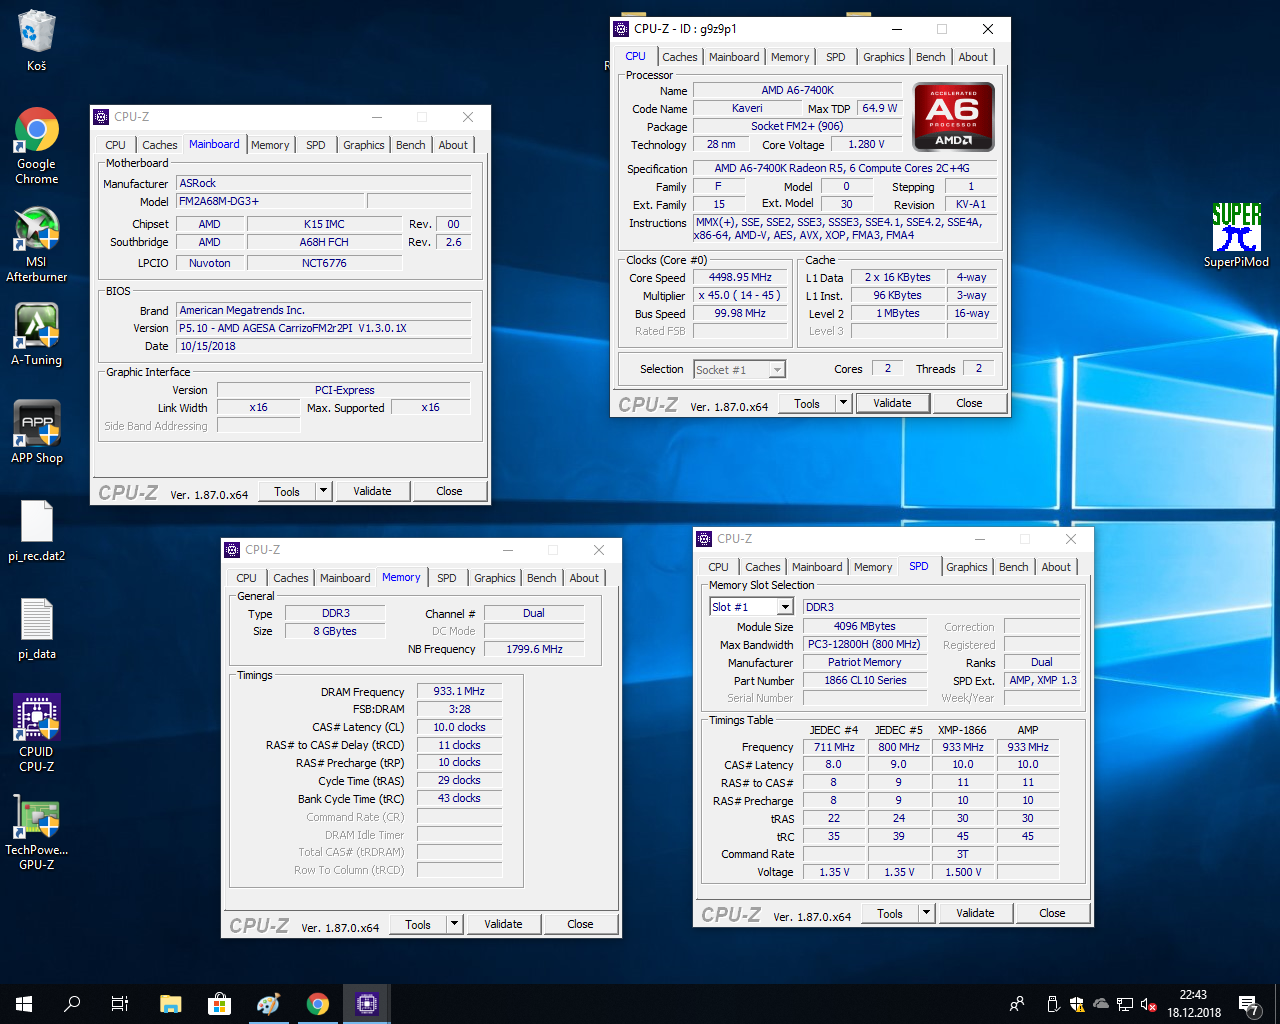Click Tools button in Memory window

click(x=418, y=924)
